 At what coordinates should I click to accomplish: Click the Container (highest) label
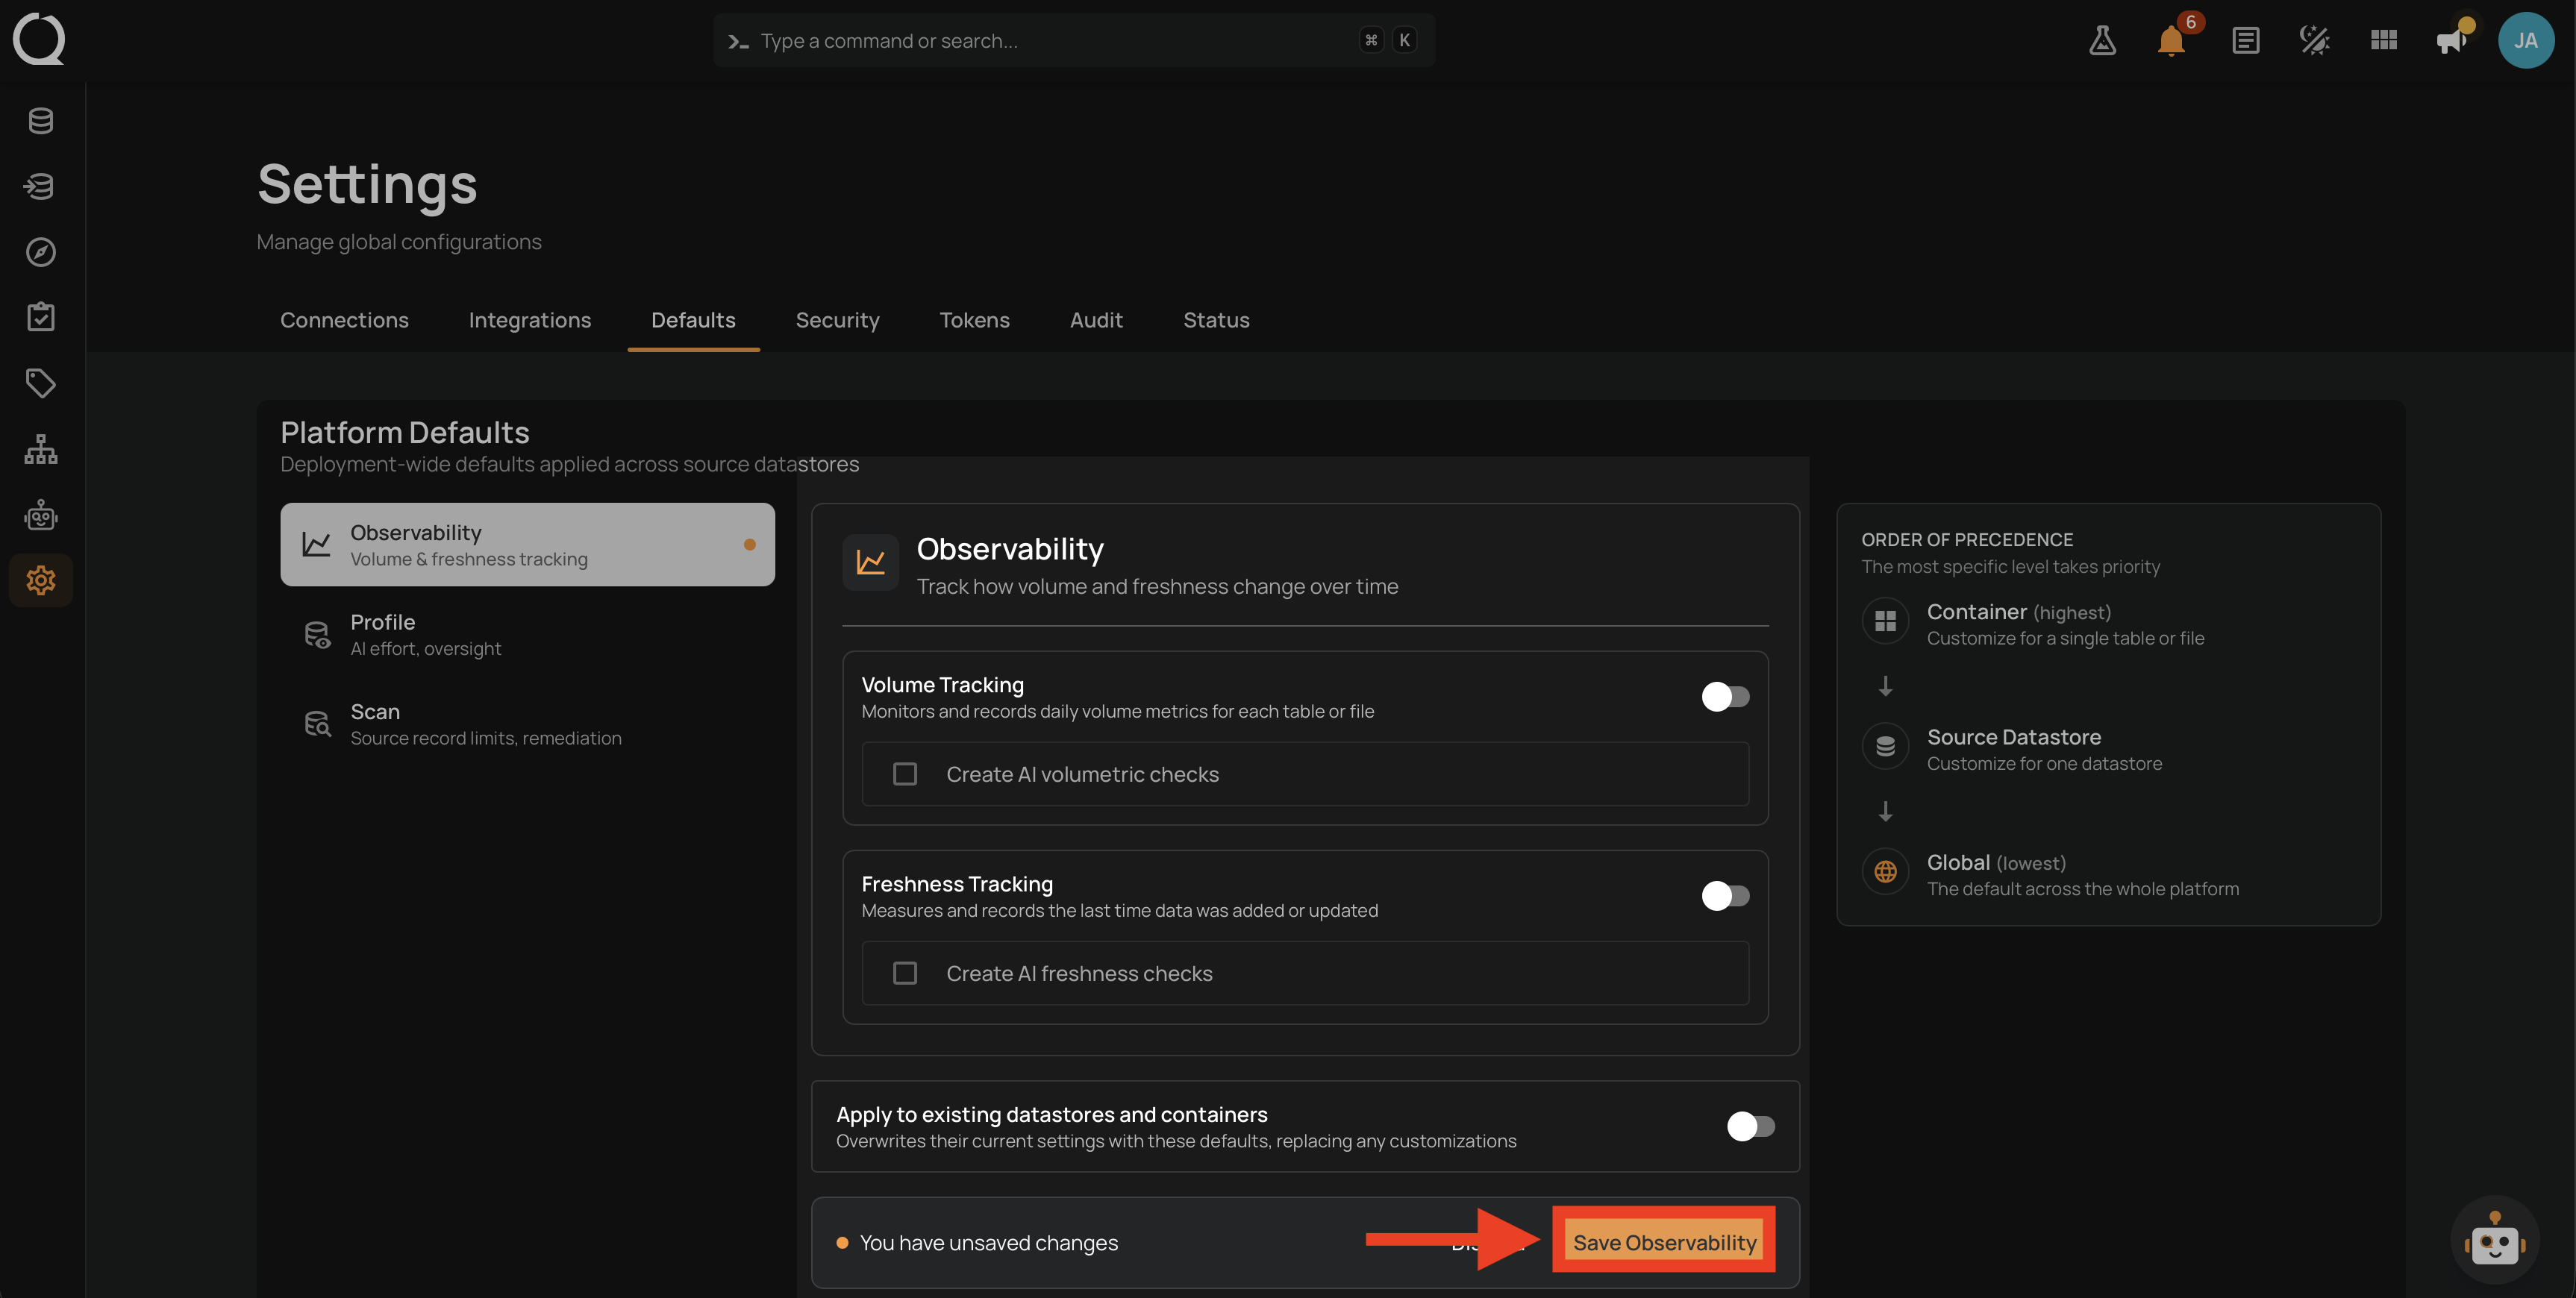(2018, 612)
